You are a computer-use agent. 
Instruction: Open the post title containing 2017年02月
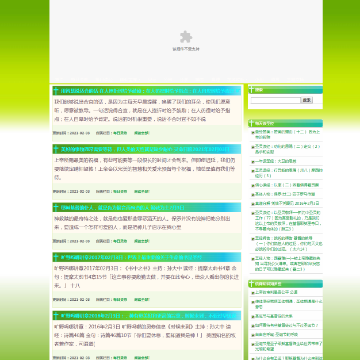[x=131, y=257]
